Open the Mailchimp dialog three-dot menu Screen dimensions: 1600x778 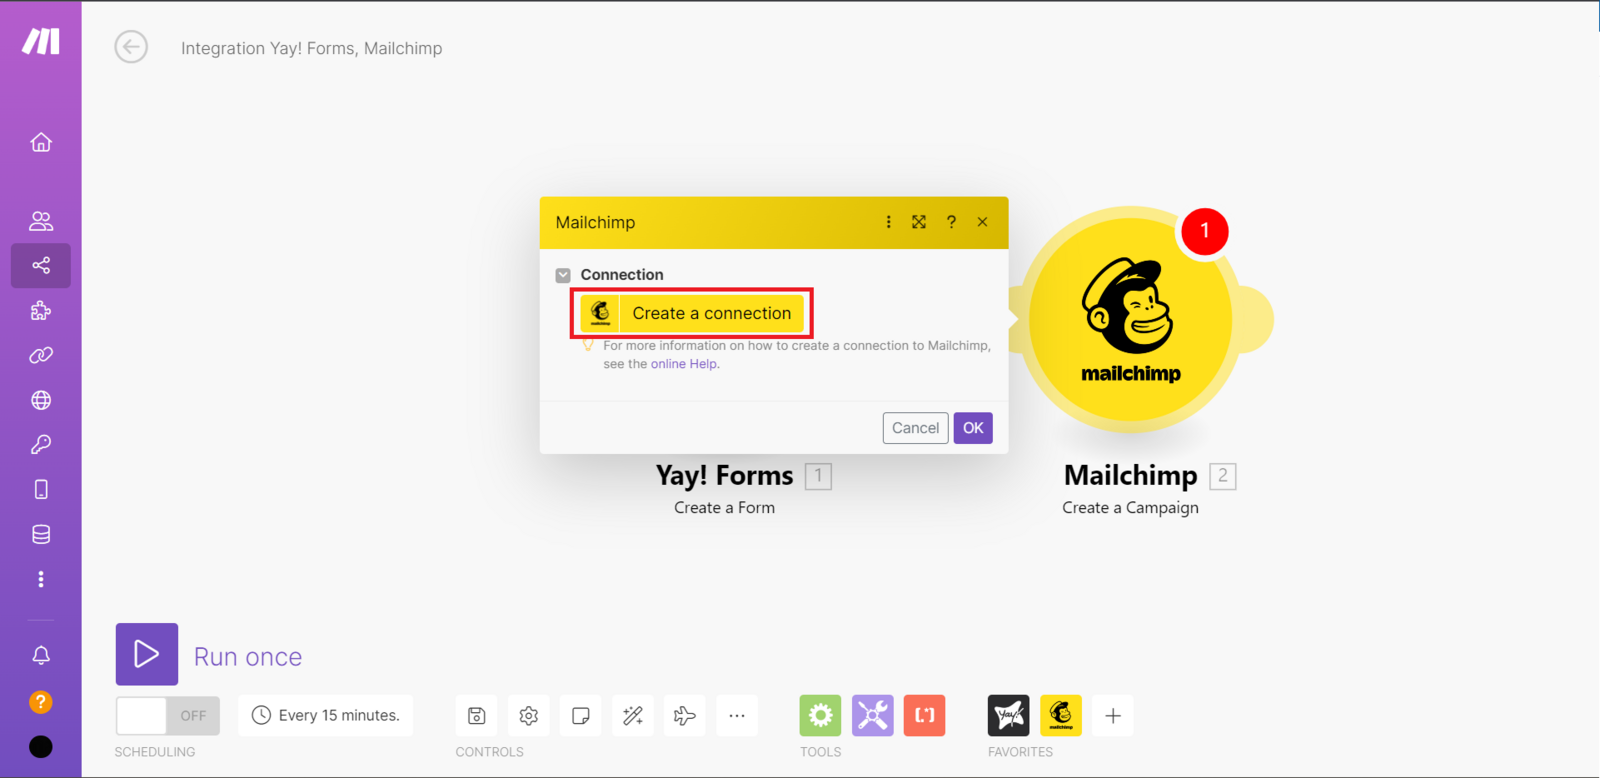pos(888,222)
